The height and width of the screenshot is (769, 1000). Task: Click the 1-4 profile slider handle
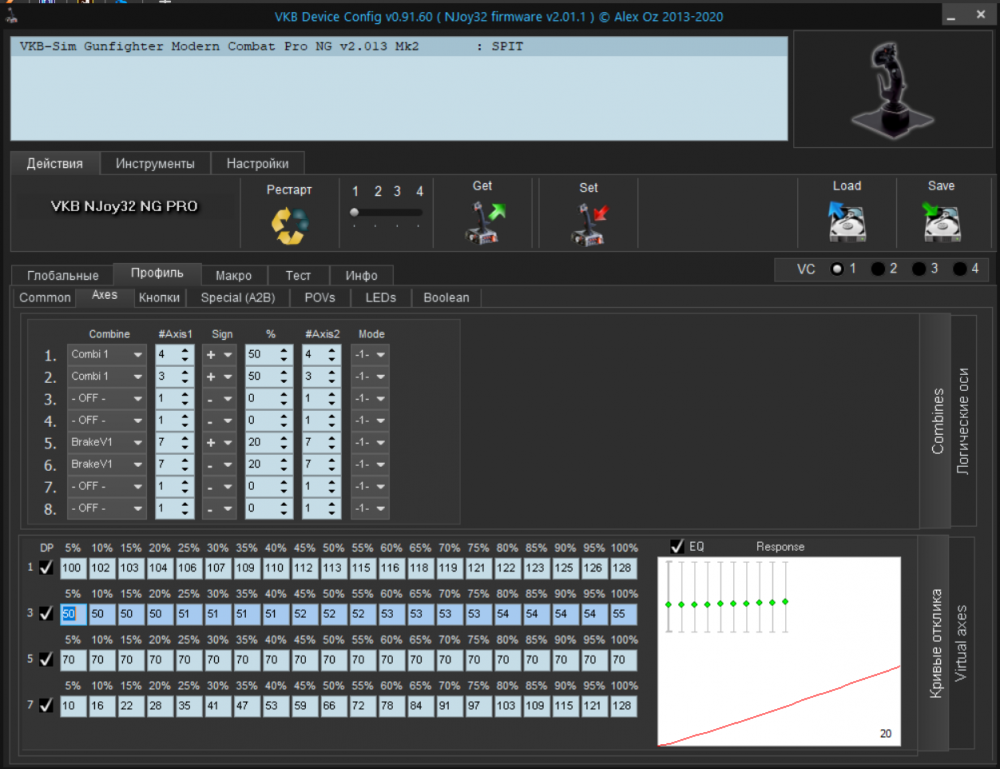click(x=354, y=213)
